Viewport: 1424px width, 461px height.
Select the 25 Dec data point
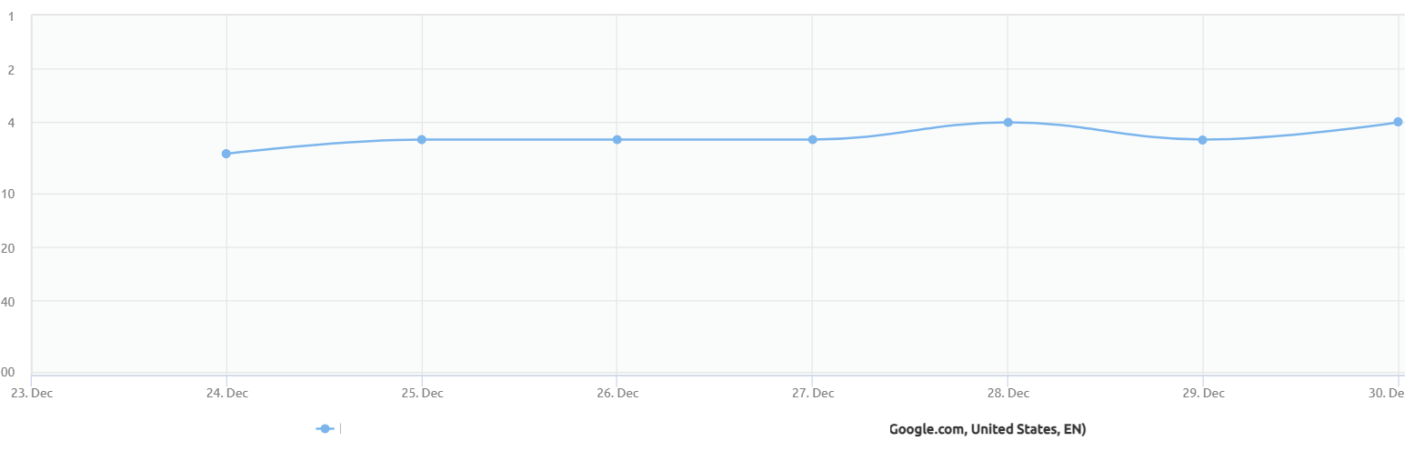422,139
